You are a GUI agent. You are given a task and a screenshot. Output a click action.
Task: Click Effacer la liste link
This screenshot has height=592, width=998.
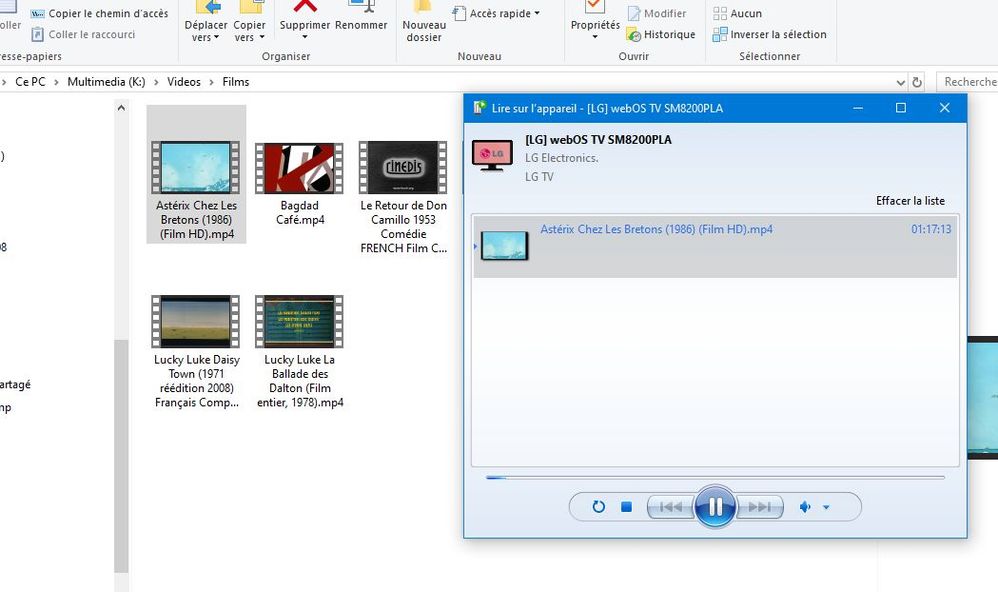tap(910, 201)
